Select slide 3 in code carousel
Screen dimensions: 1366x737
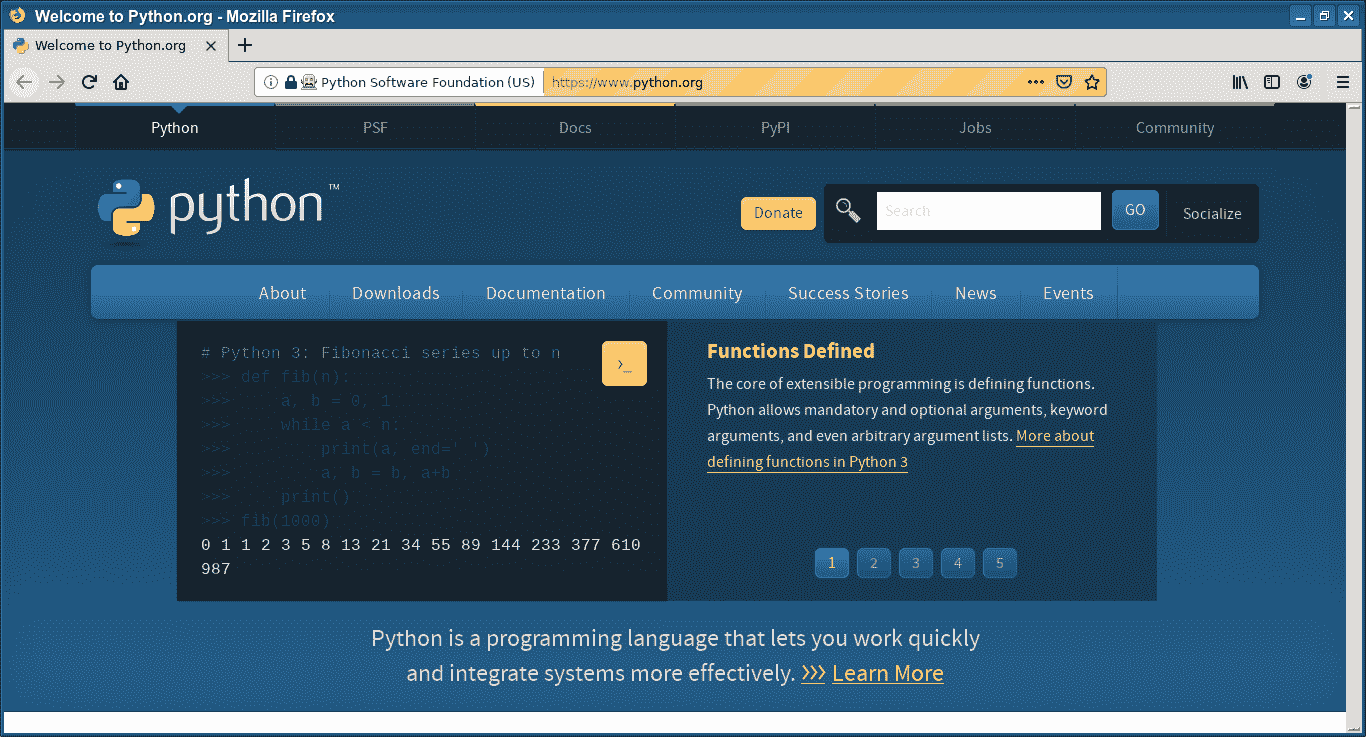coord(915,563)
